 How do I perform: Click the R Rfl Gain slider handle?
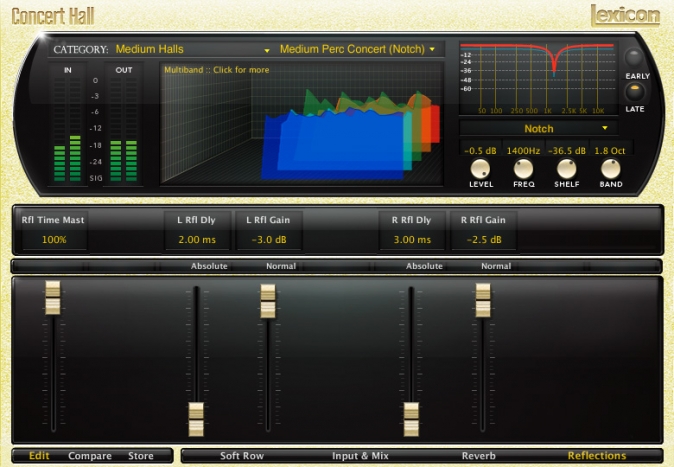[483, 300]
